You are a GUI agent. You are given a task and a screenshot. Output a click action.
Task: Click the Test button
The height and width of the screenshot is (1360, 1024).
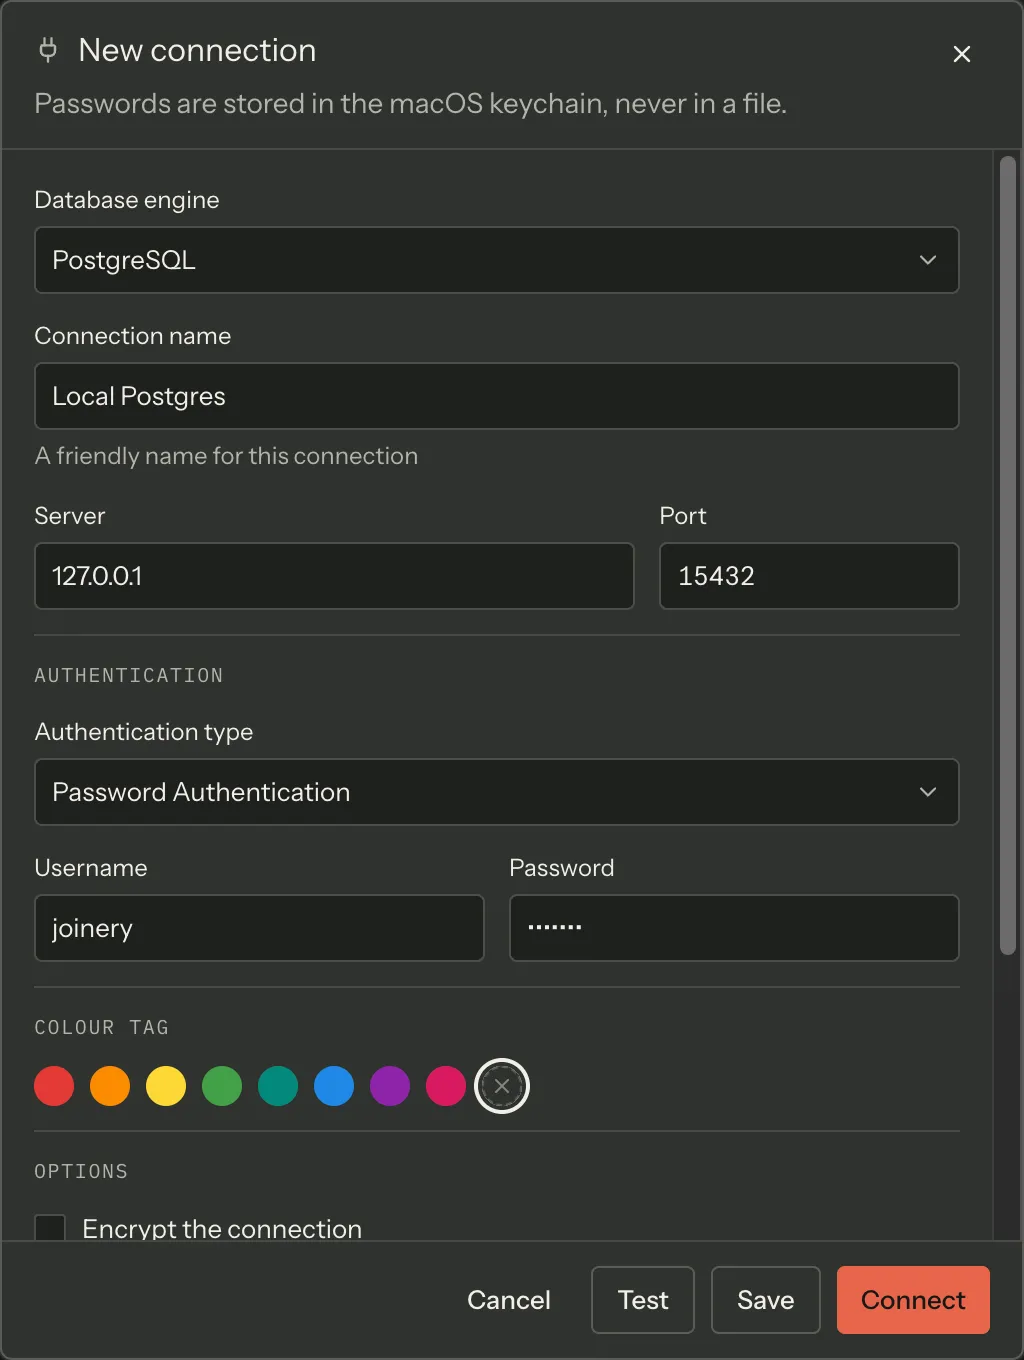click(x=643, y=1300)
